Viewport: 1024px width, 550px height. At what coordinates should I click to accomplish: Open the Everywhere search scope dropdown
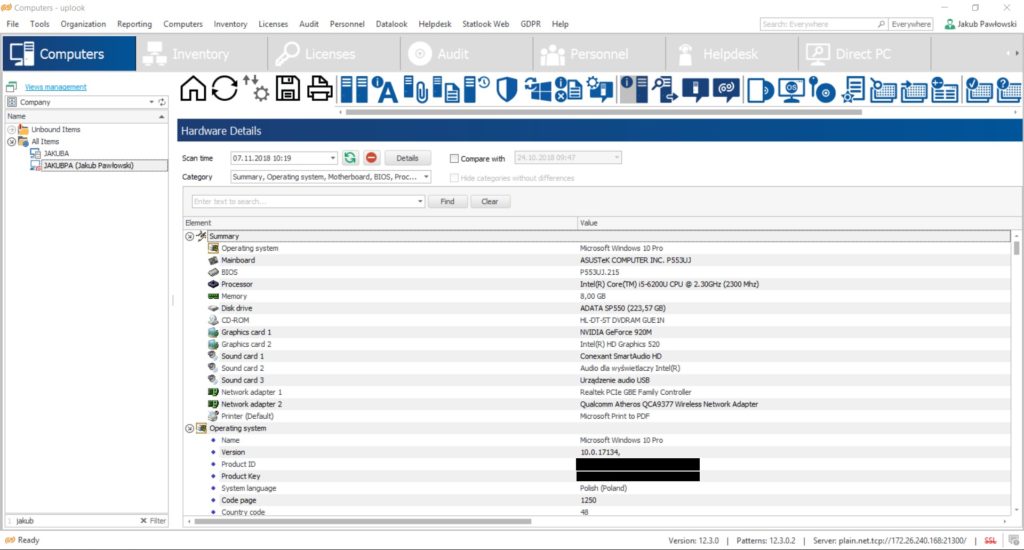pyautogui.click(x=911, y=24)
